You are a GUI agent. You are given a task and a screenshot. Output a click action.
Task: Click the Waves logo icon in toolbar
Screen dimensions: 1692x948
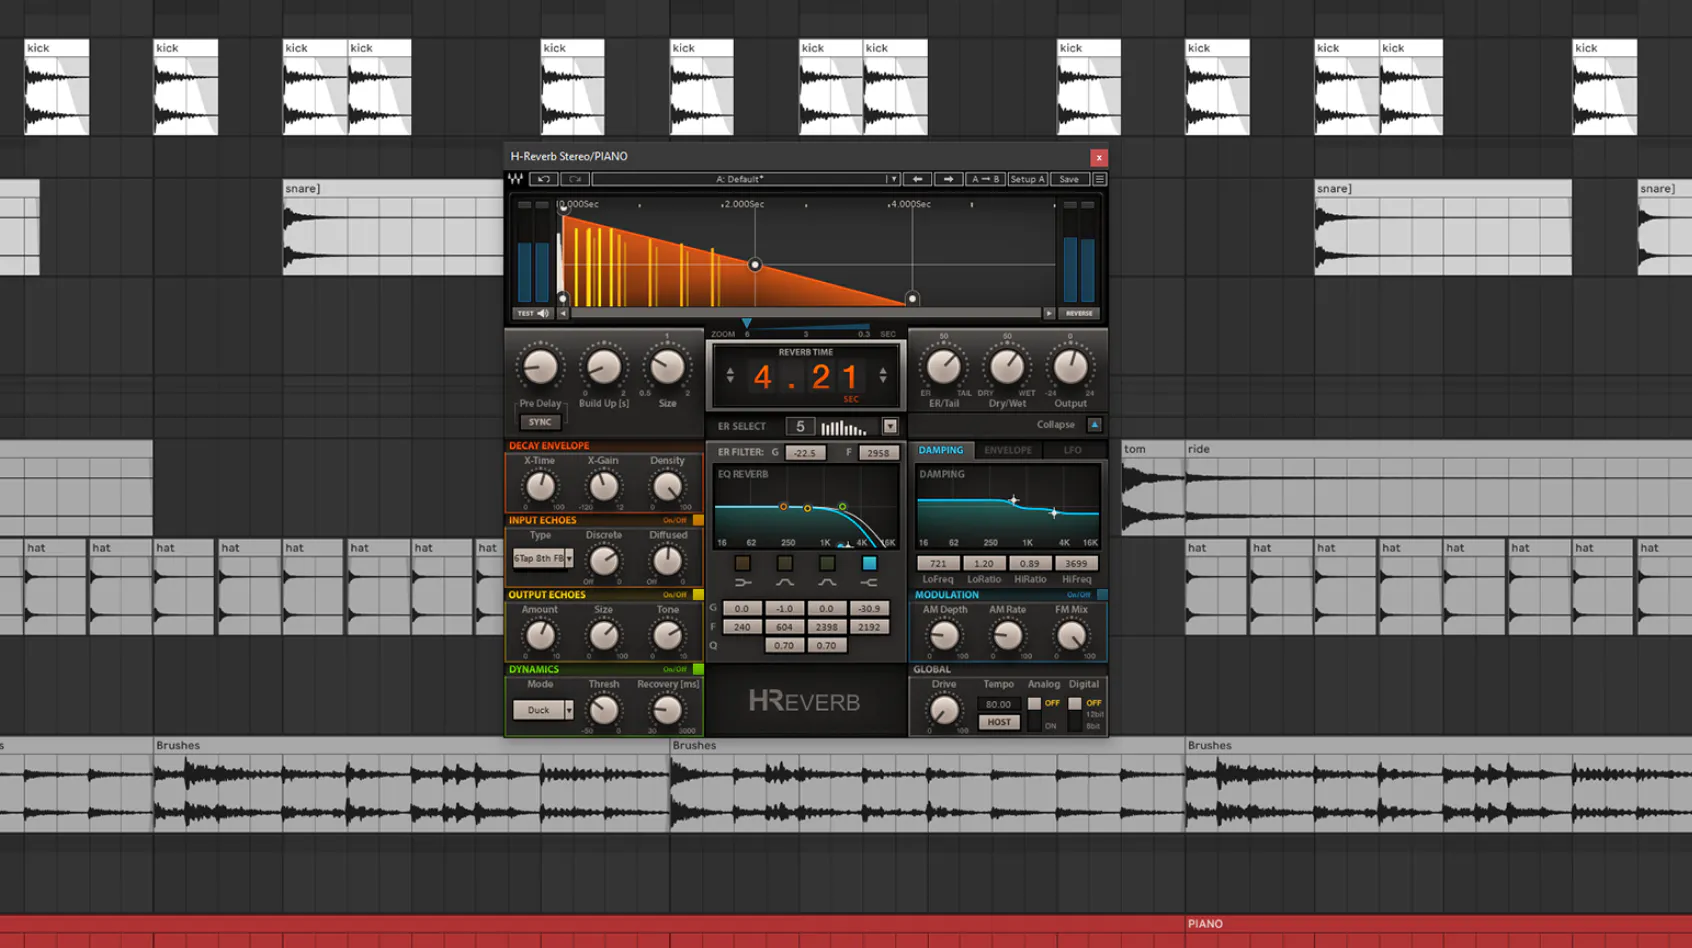coord(515,179)
